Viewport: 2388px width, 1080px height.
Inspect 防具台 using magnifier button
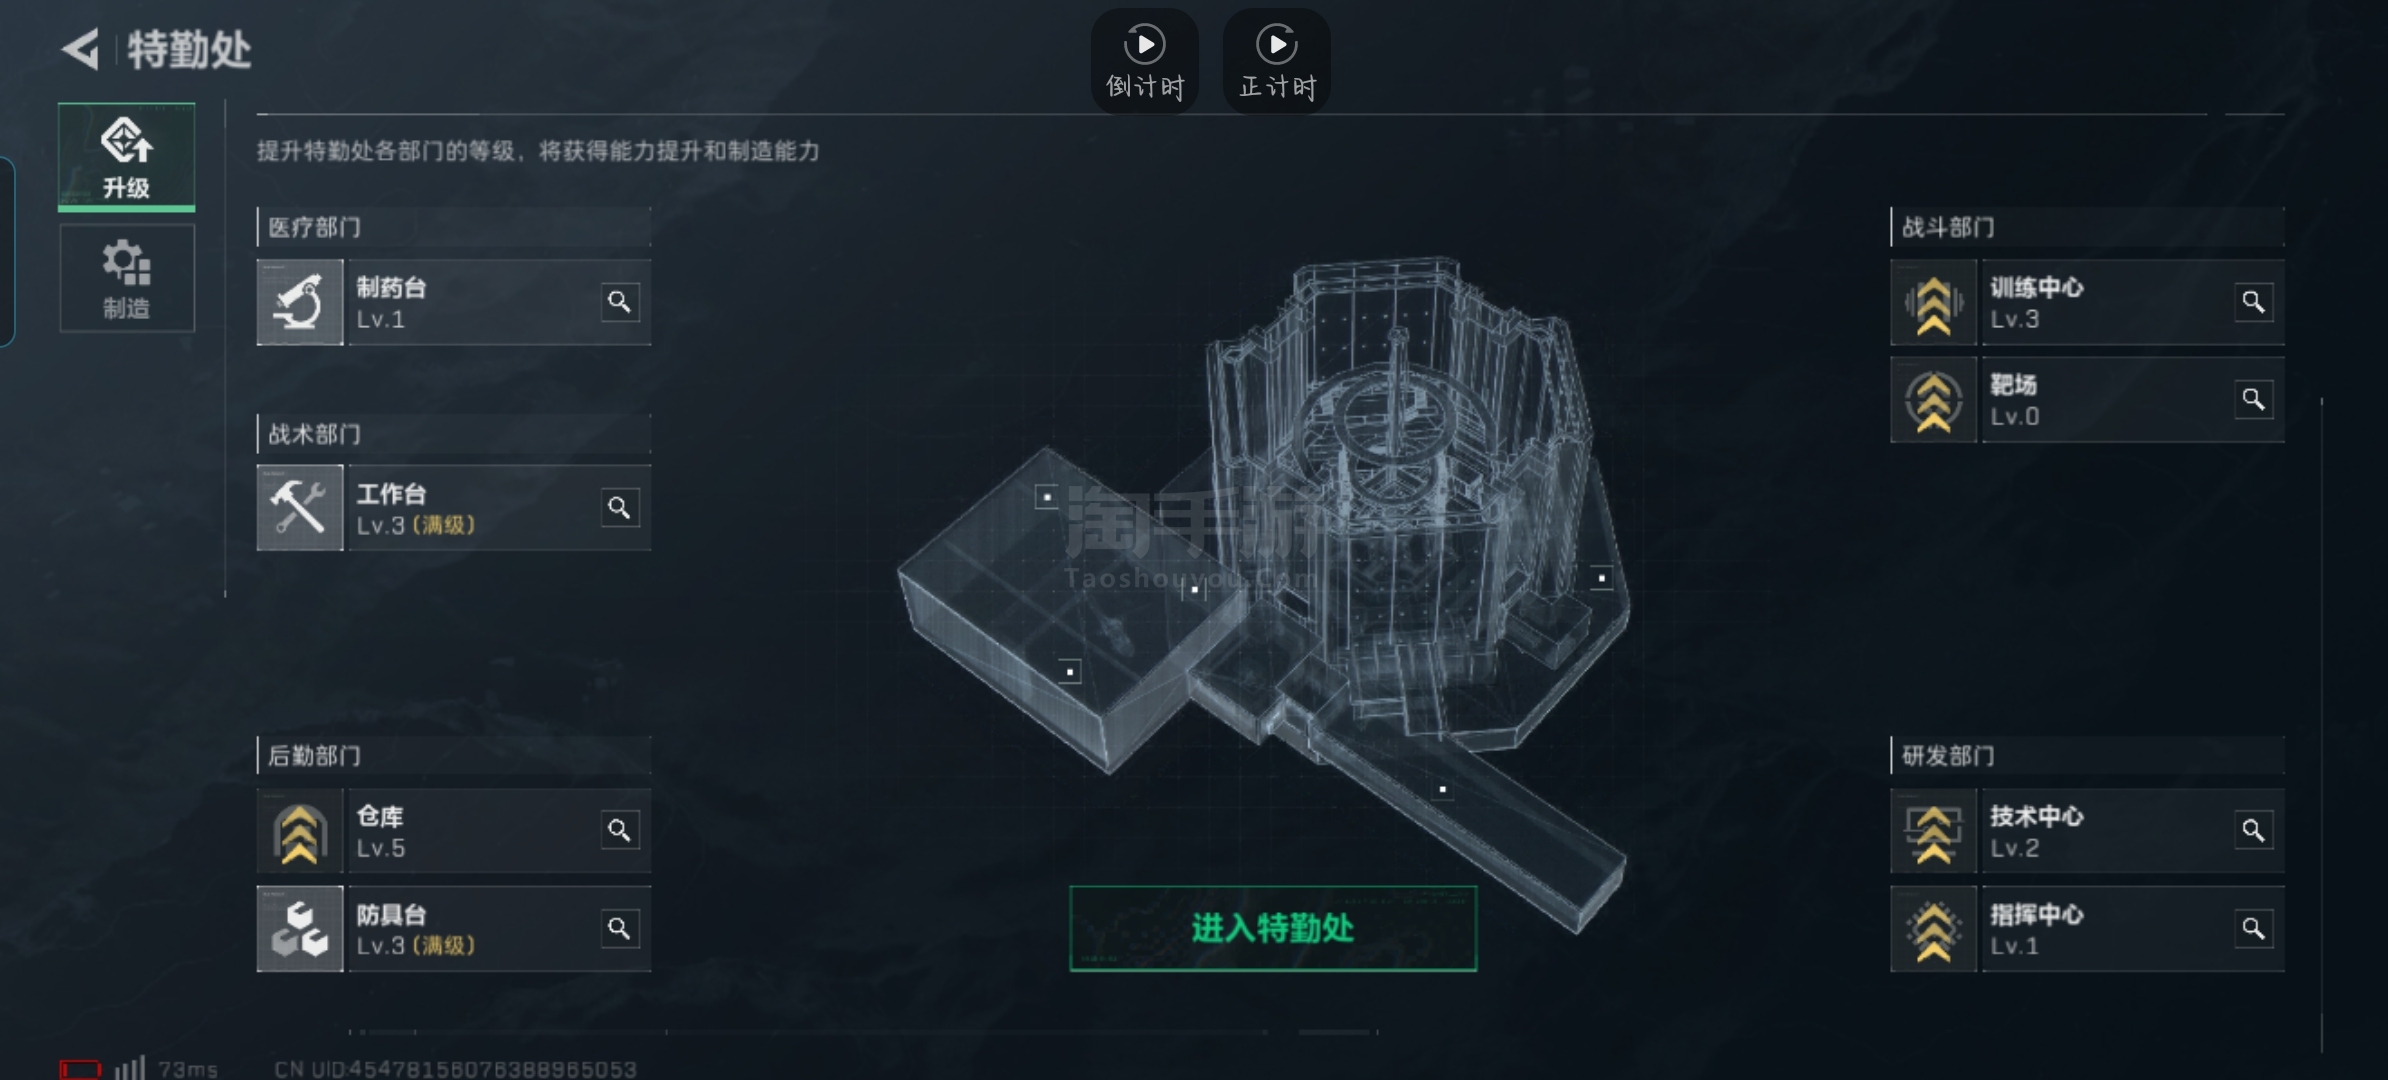click(x=620, y=929)
